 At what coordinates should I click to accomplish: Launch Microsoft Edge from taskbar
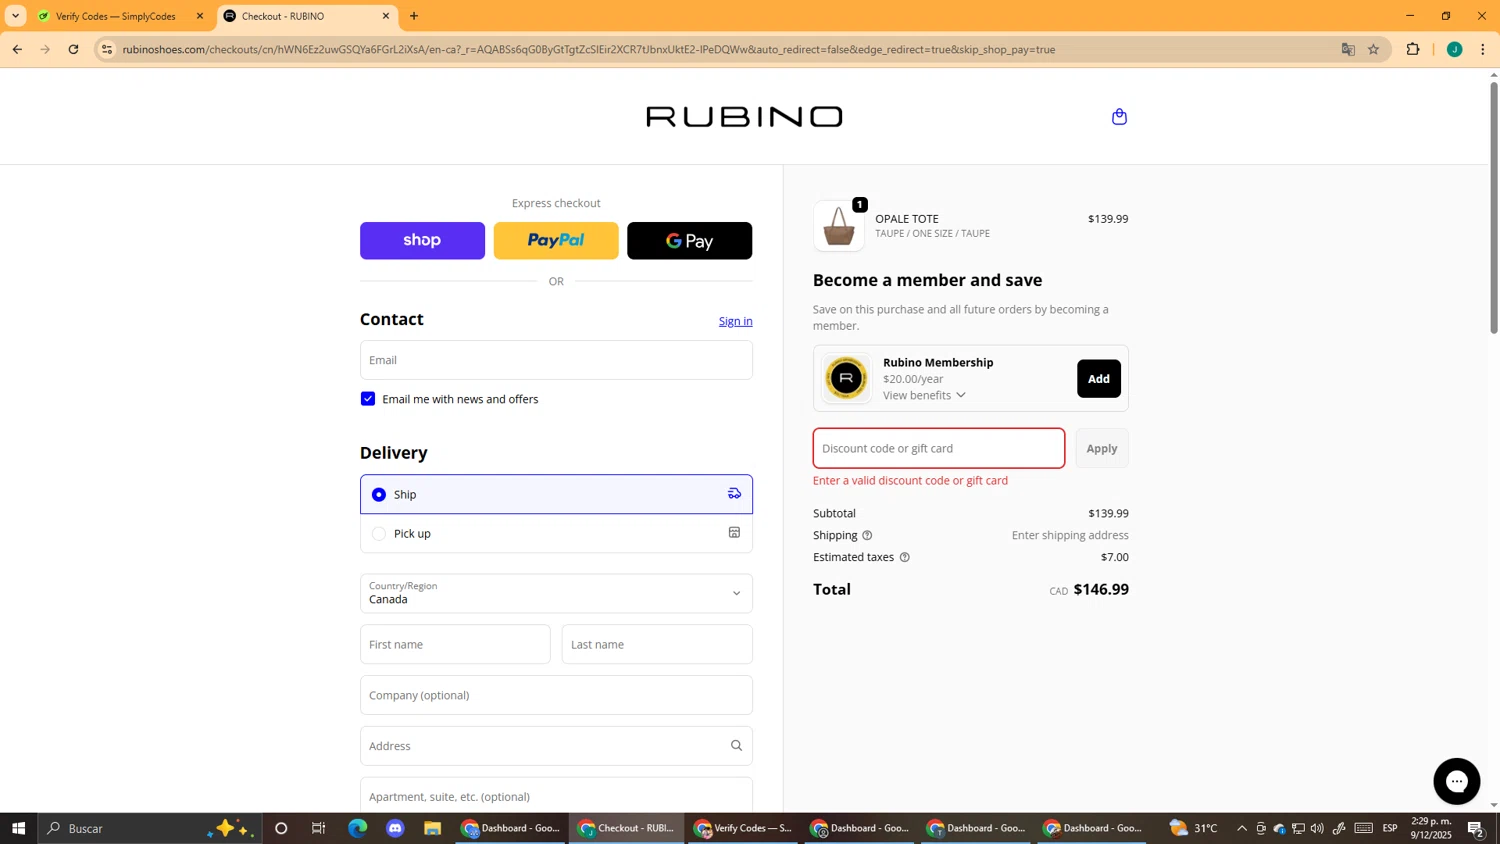357,828
